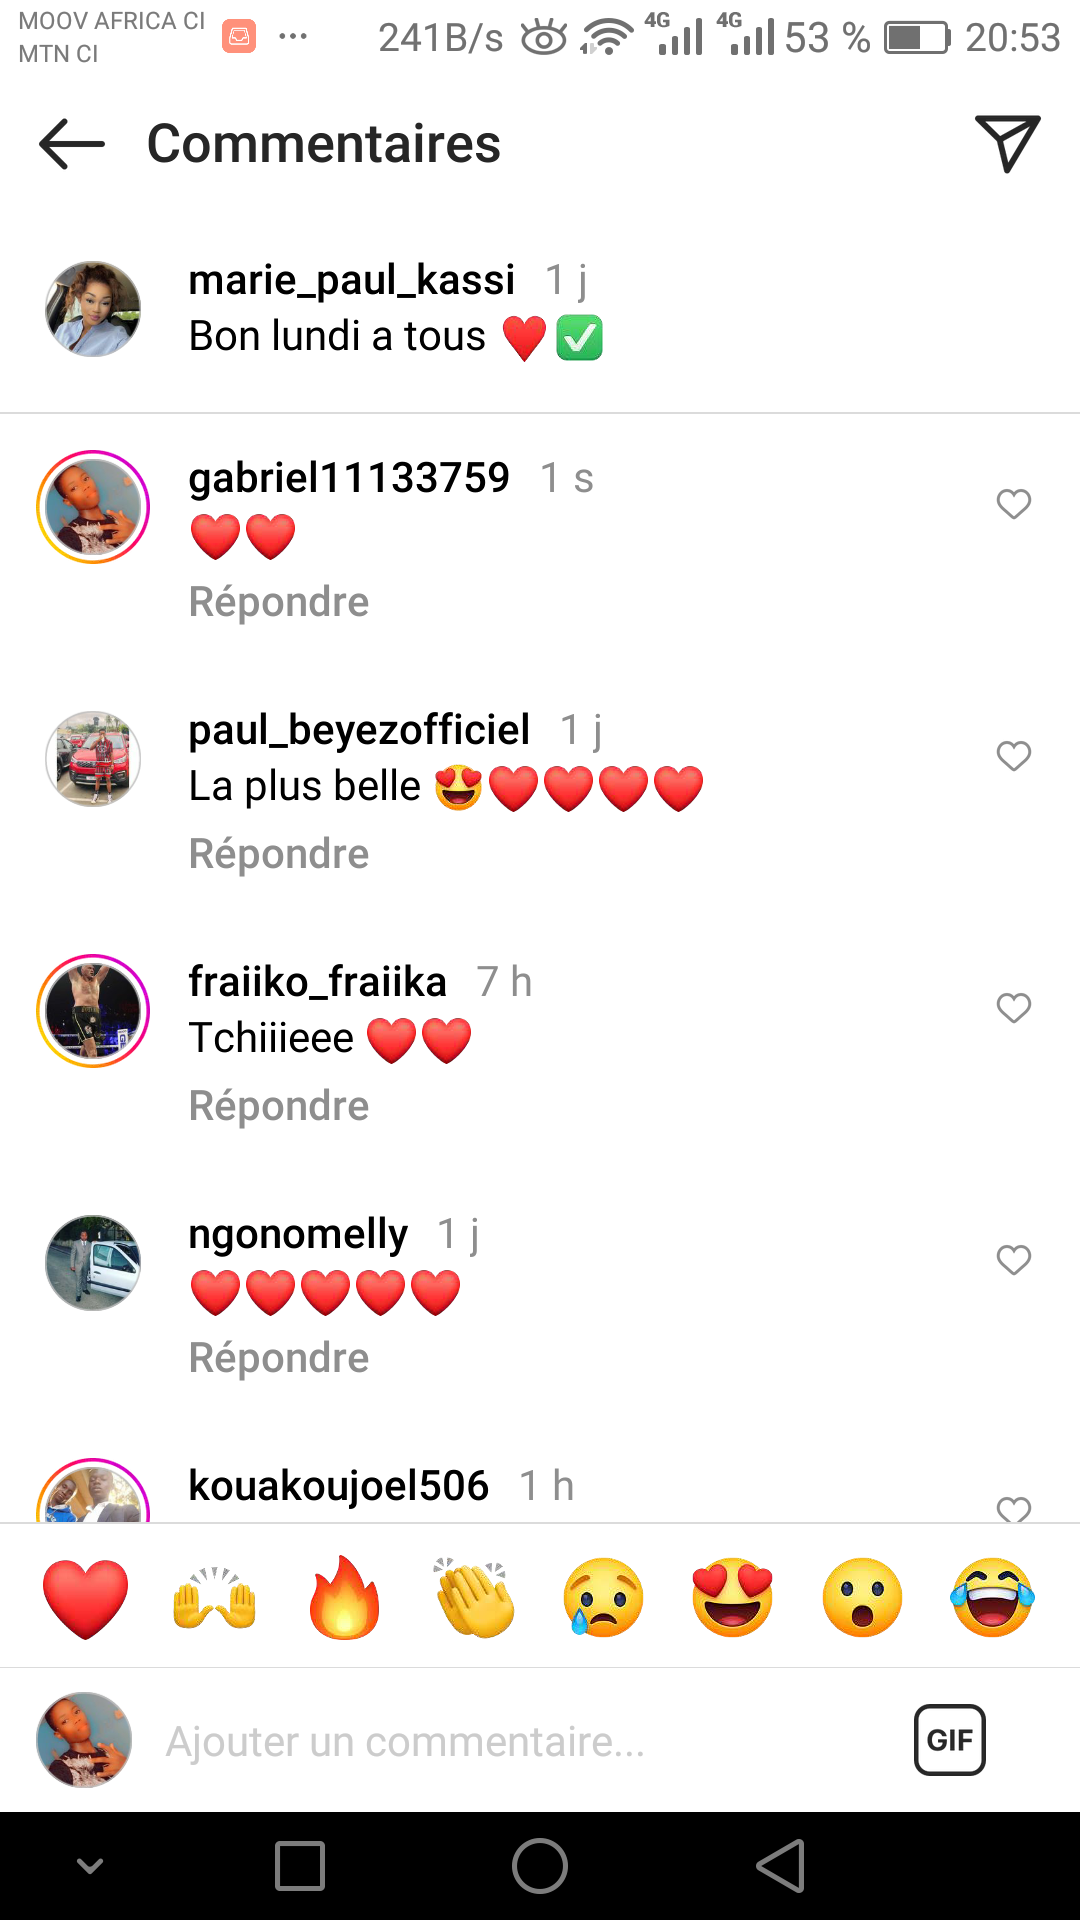The width and height of the screenshot is (1080, 1920).
Task: Open the GIF picker button
Action: pos(950,1740)
